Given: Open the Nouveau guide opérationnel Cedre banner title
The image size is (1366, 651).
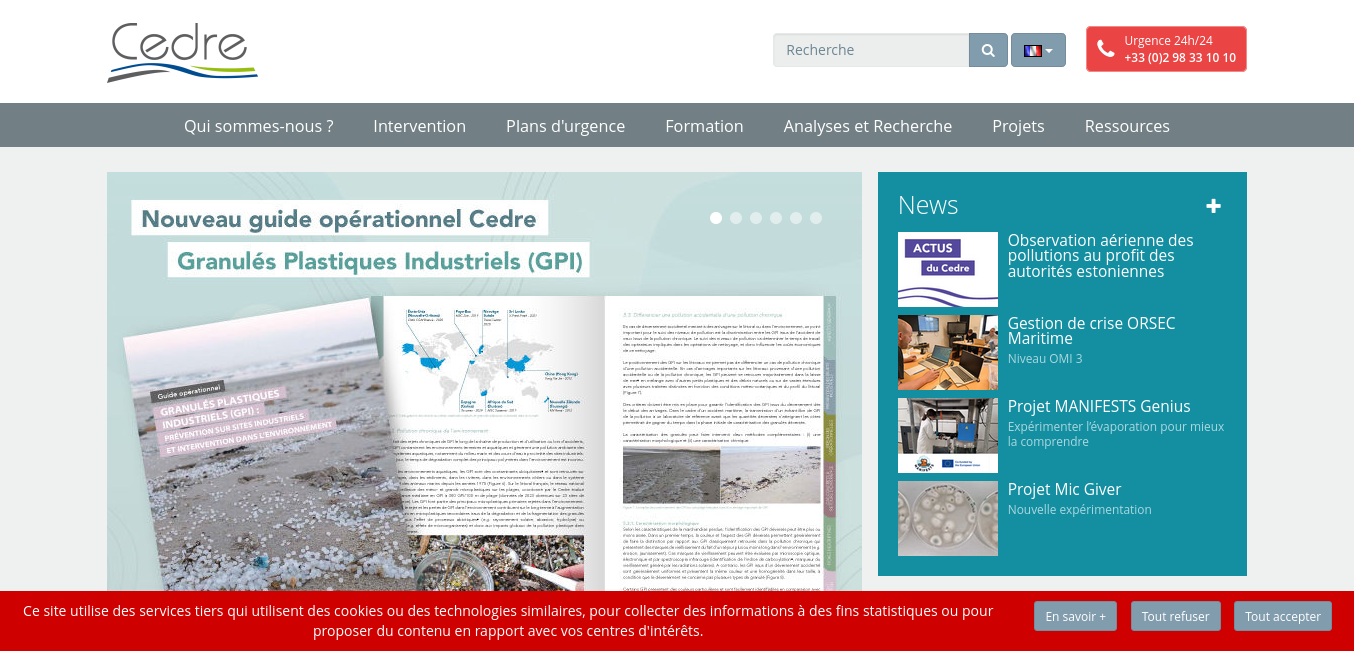Looking at the screenshot, I should coord(340,218).
